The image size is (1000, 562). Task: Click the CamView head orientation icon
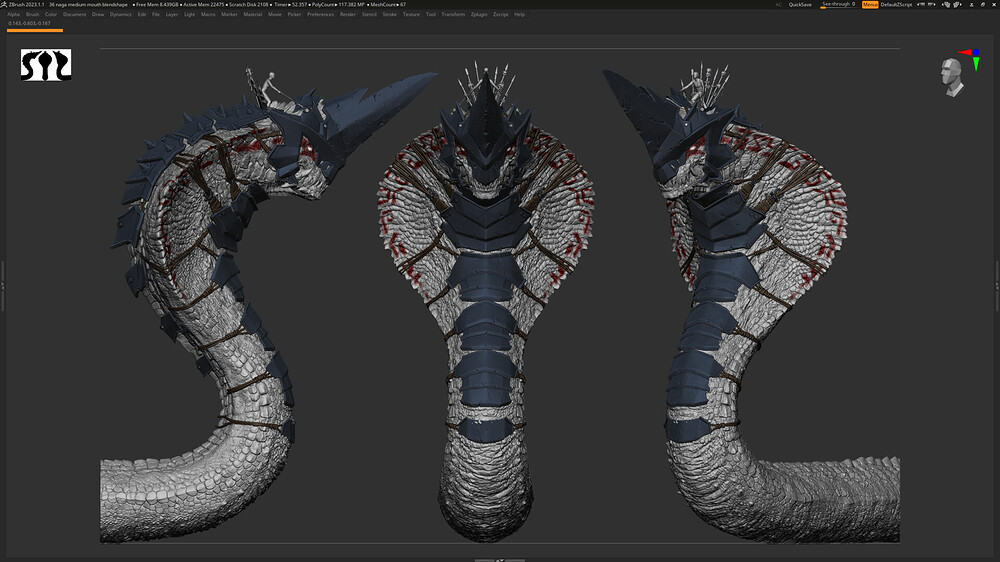click(952, 76)
